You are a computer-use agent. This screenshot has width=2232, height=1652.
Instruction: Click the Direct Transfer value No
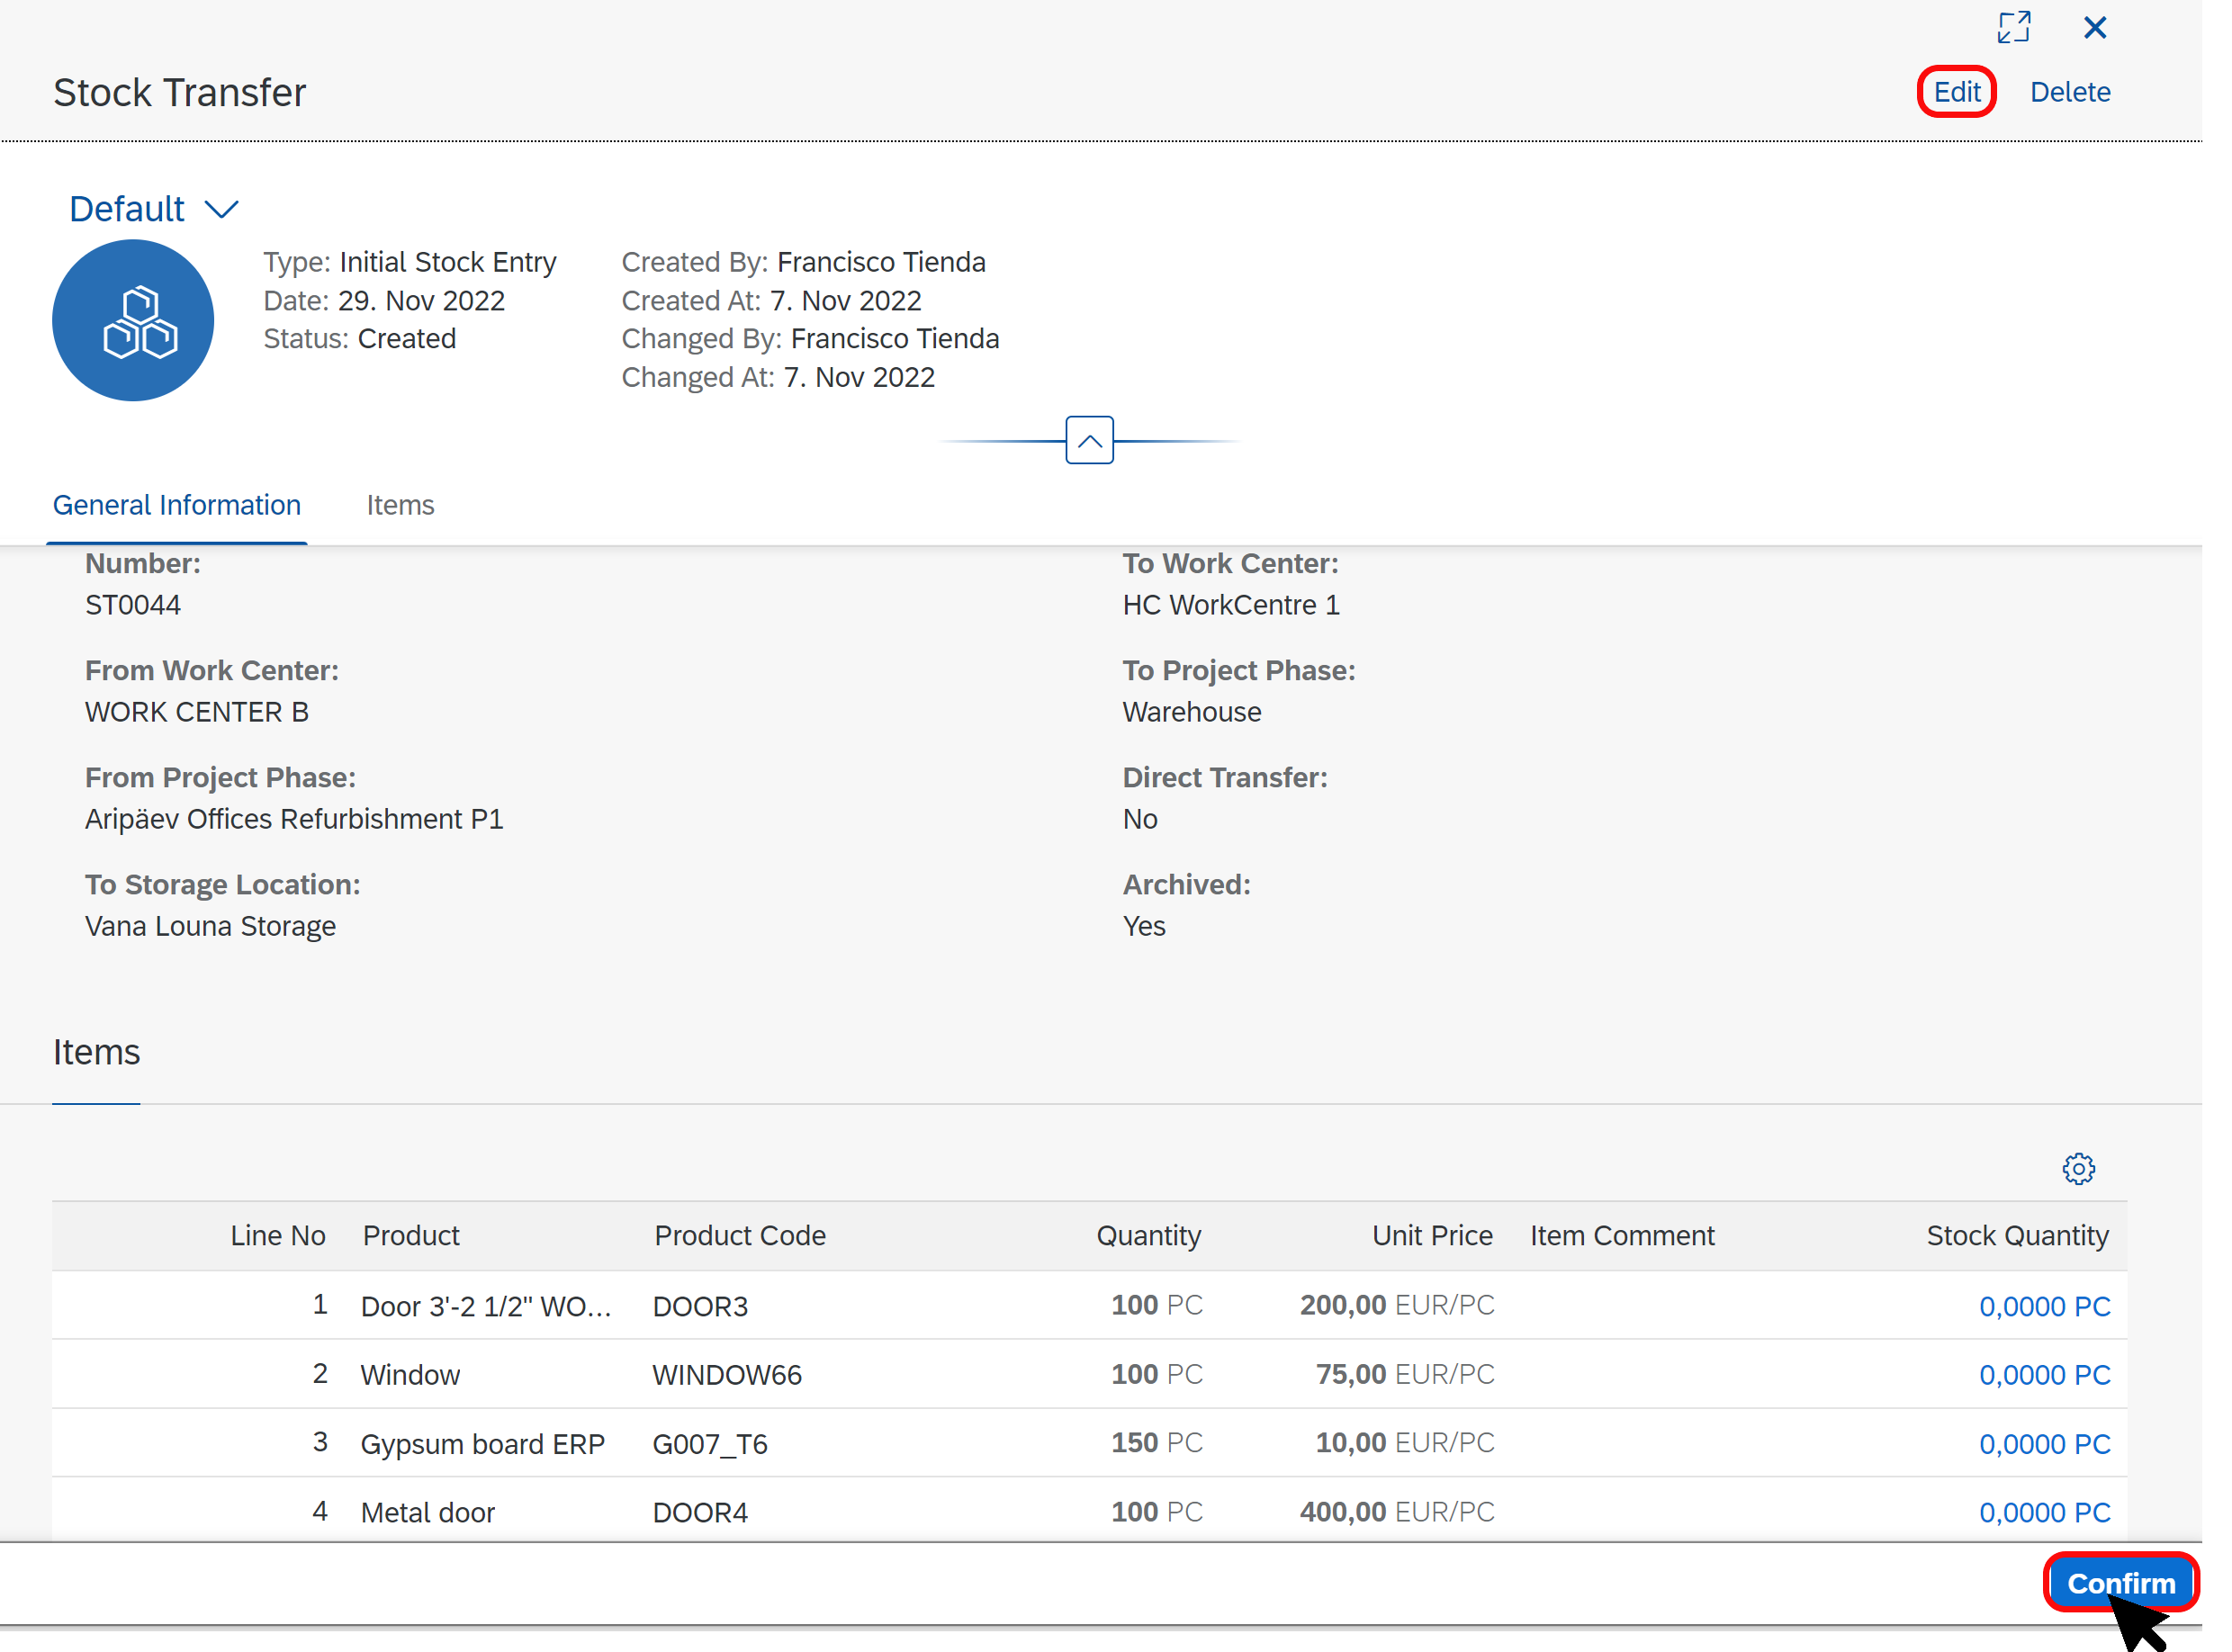pos(1139,820)
